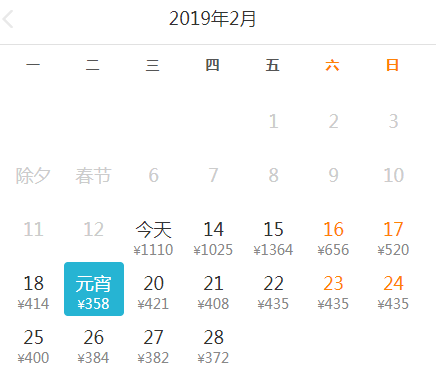
Task: Click greyed-out date 6
Action: (x=153, y=175)
